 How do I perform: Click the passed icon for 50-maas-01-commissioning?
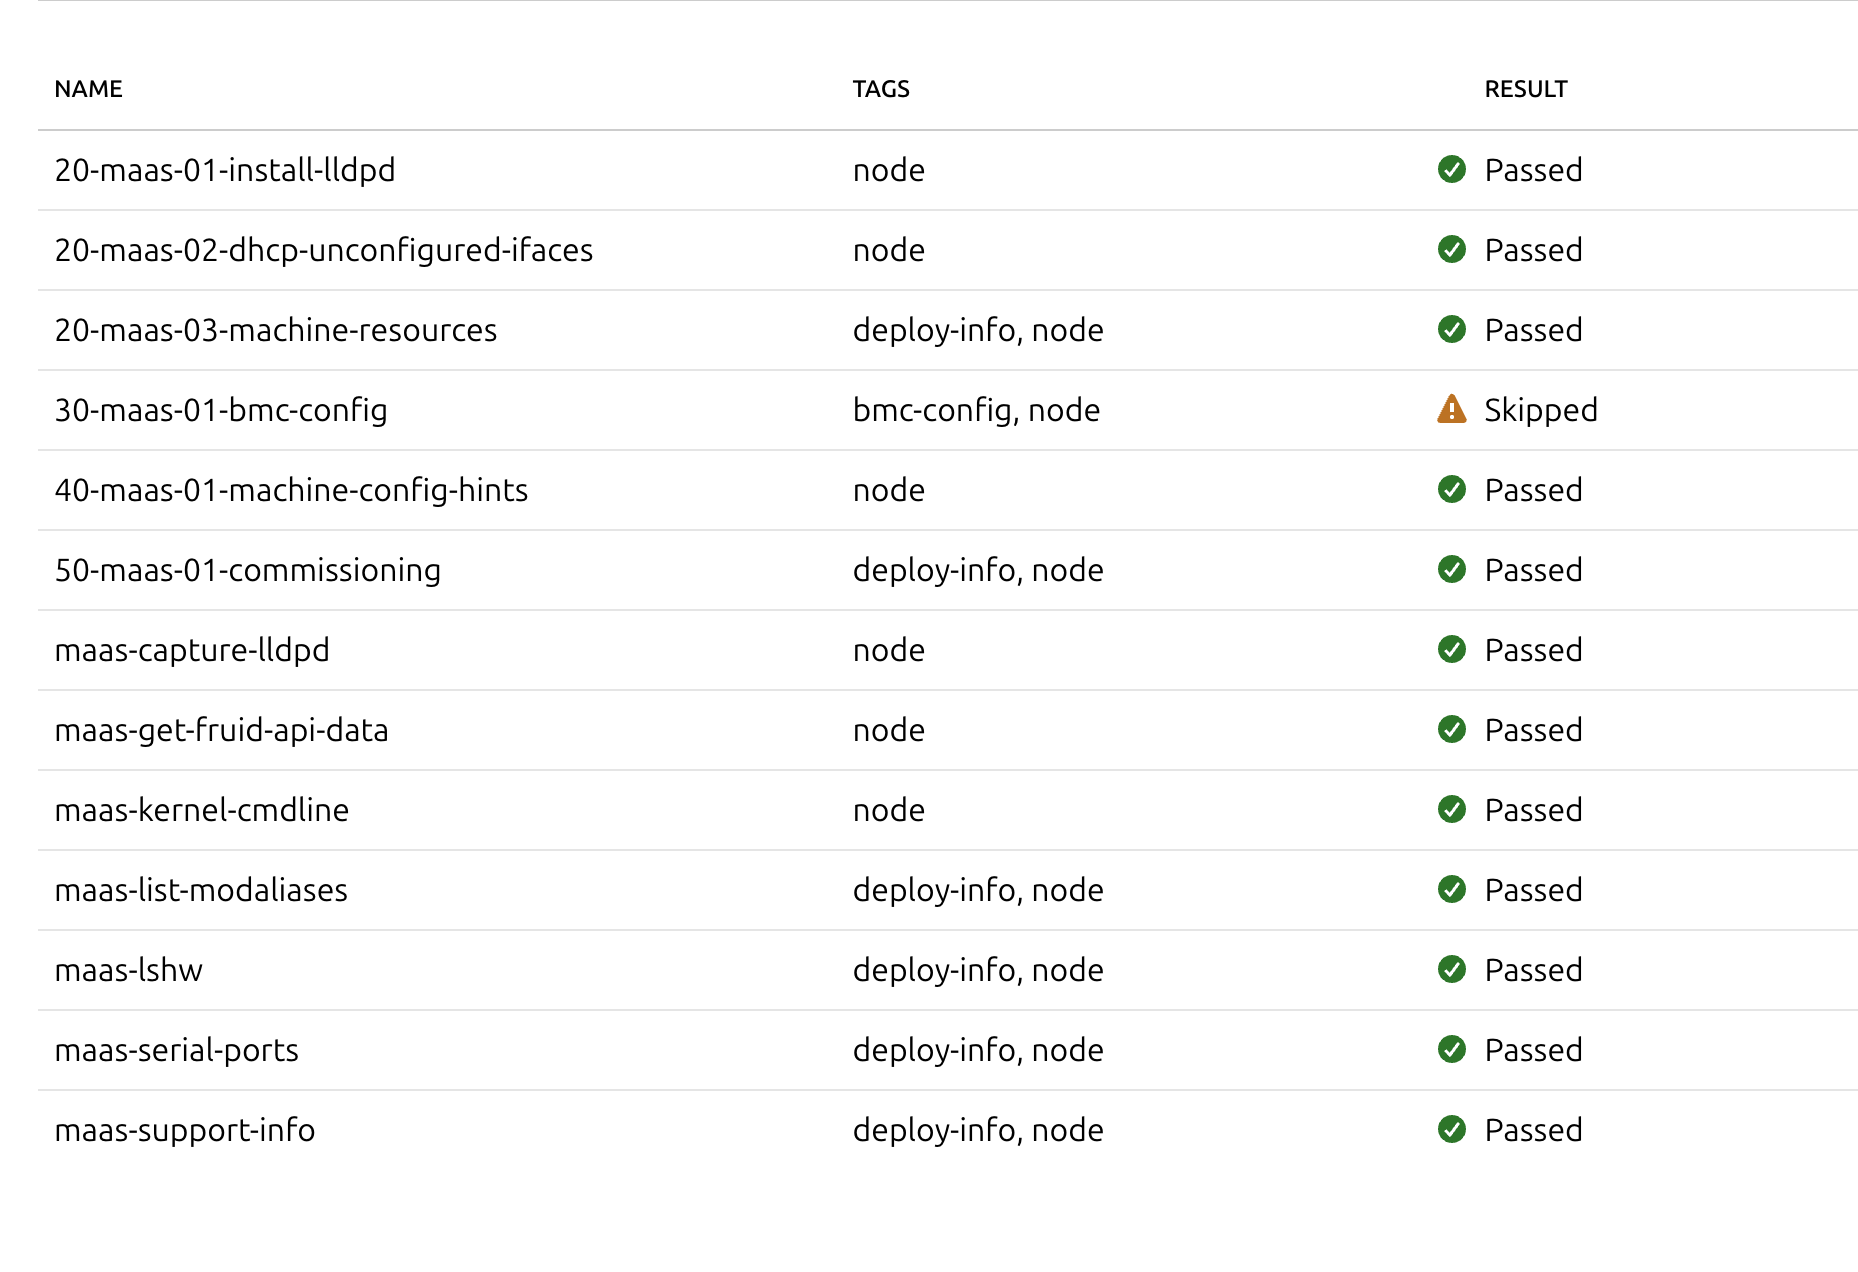tap(1451, 570)
